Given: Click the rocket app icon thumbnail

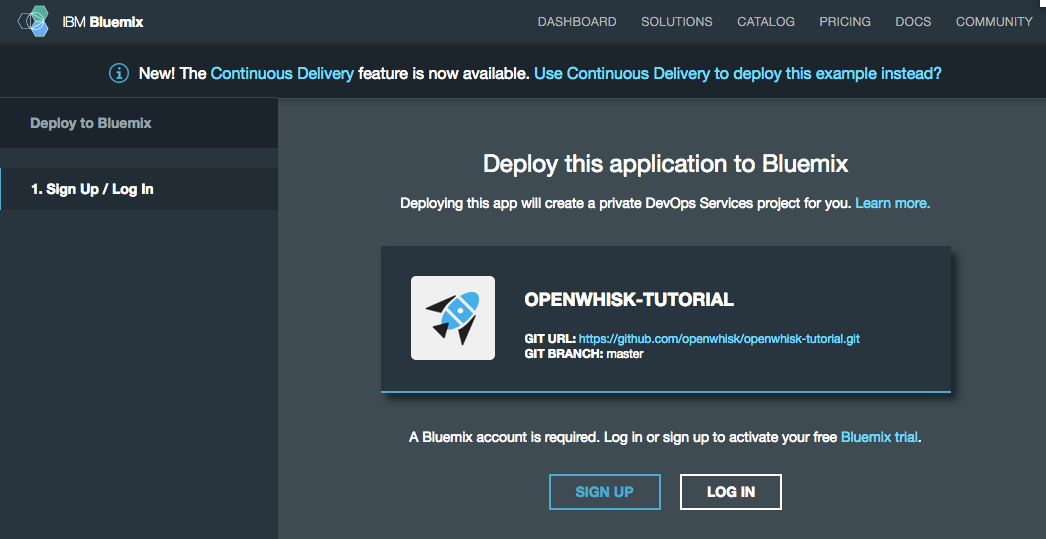Looking at the screenshot, I should [x=453, y=318].
